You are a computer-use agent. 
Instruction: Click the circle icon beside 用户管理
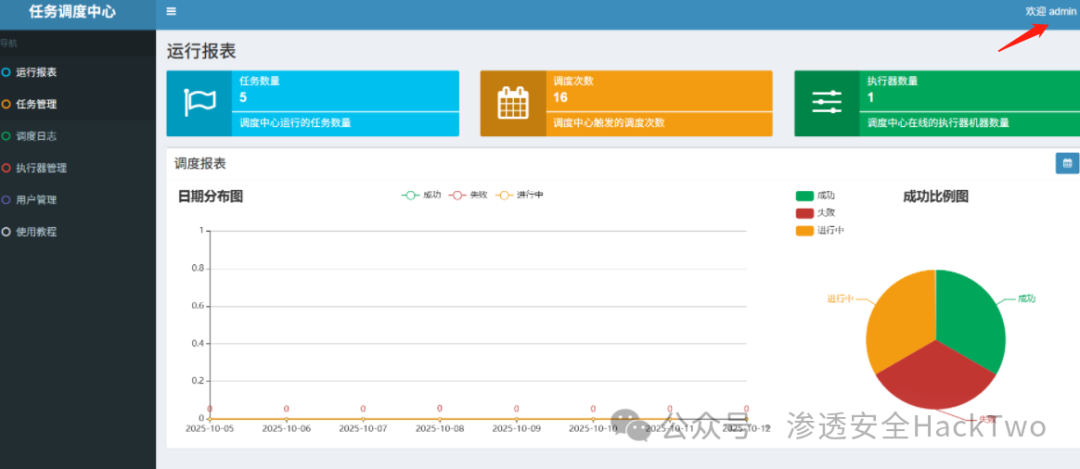click(6, 200)
